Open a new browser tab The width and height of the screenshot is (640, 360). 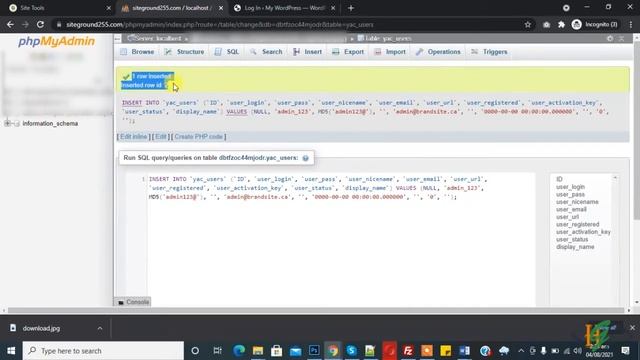(351, 8)
